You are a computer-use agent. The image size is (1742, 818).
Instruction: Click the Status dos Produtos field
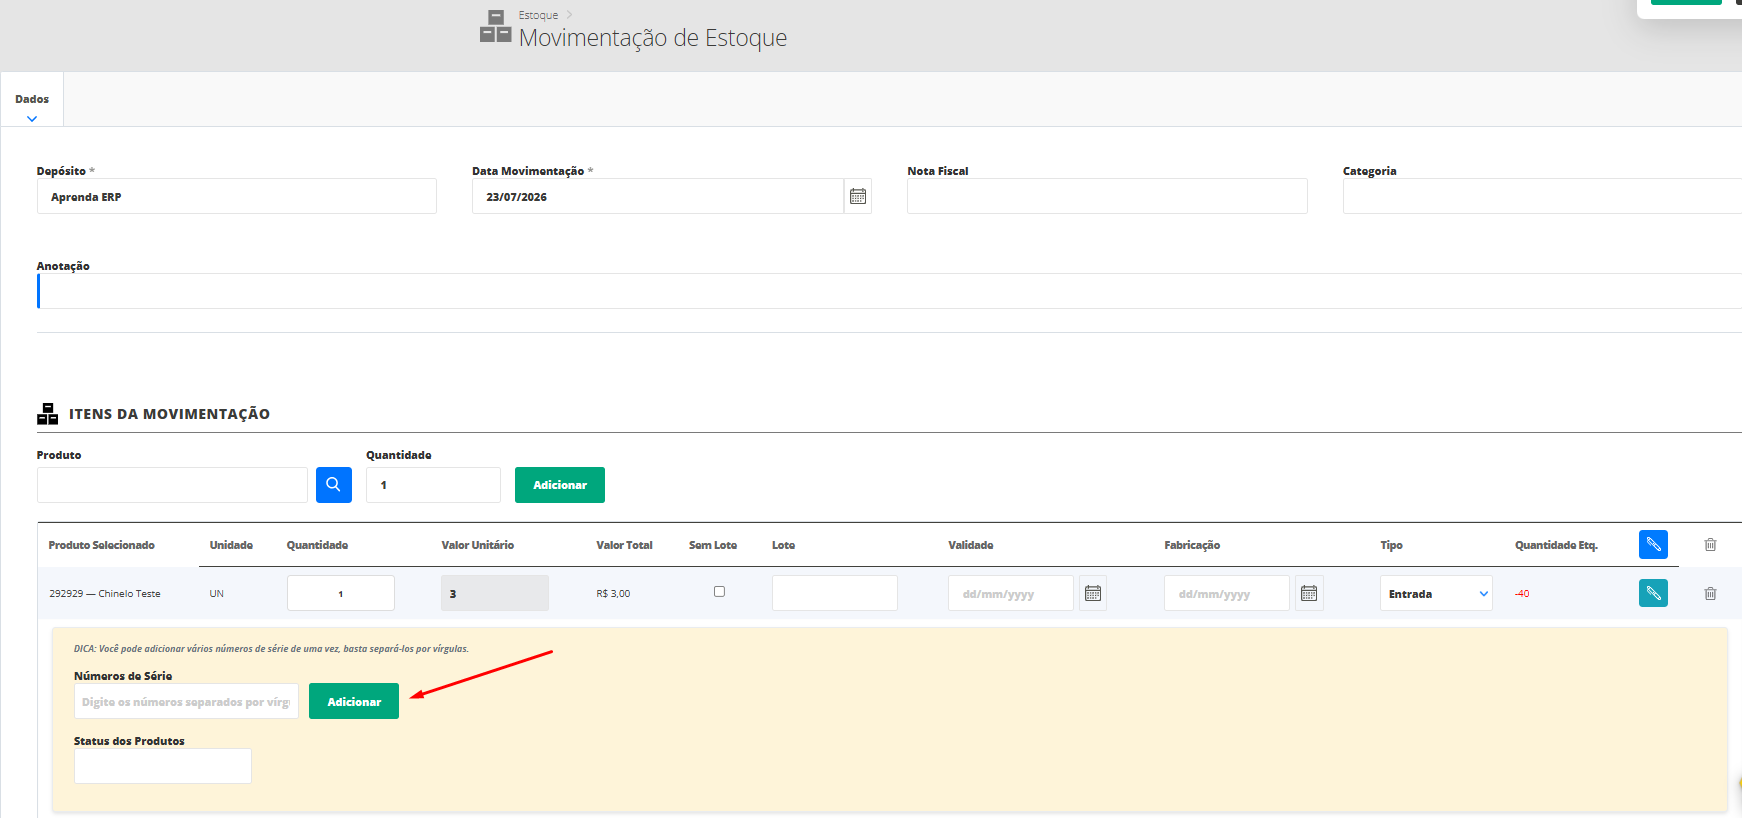163,766
